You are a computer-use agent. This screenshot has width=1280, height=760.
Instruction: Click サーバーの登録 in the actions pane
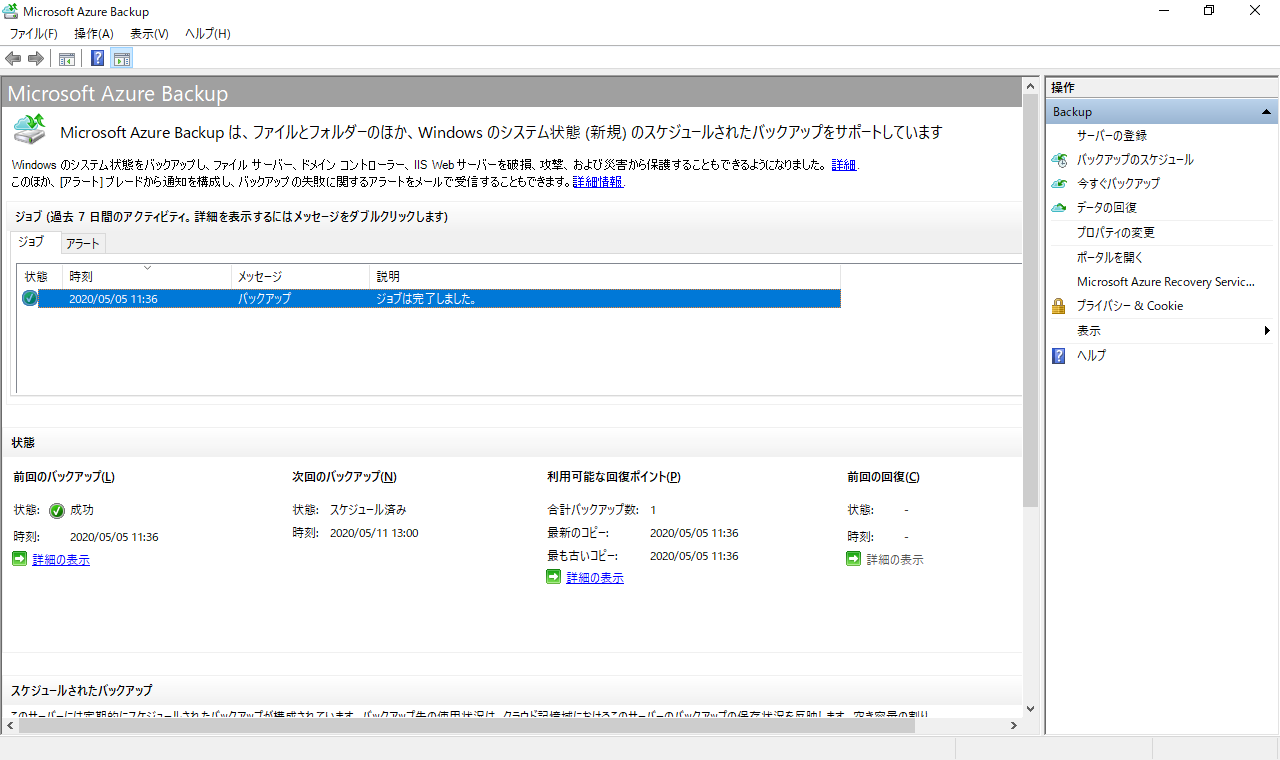click(x=1112, y=135)
